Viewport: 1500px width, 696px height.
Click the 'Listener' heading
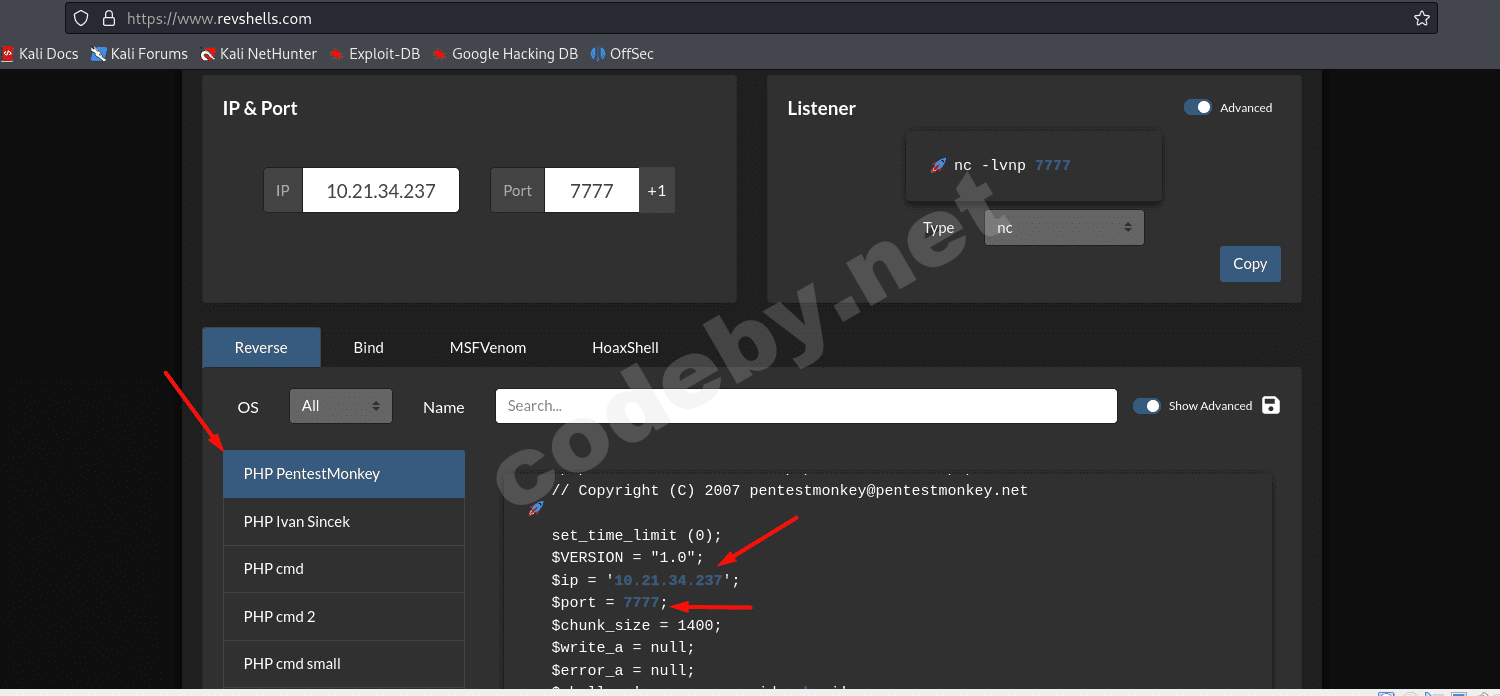pyautogui.click(x=821, y=108)
